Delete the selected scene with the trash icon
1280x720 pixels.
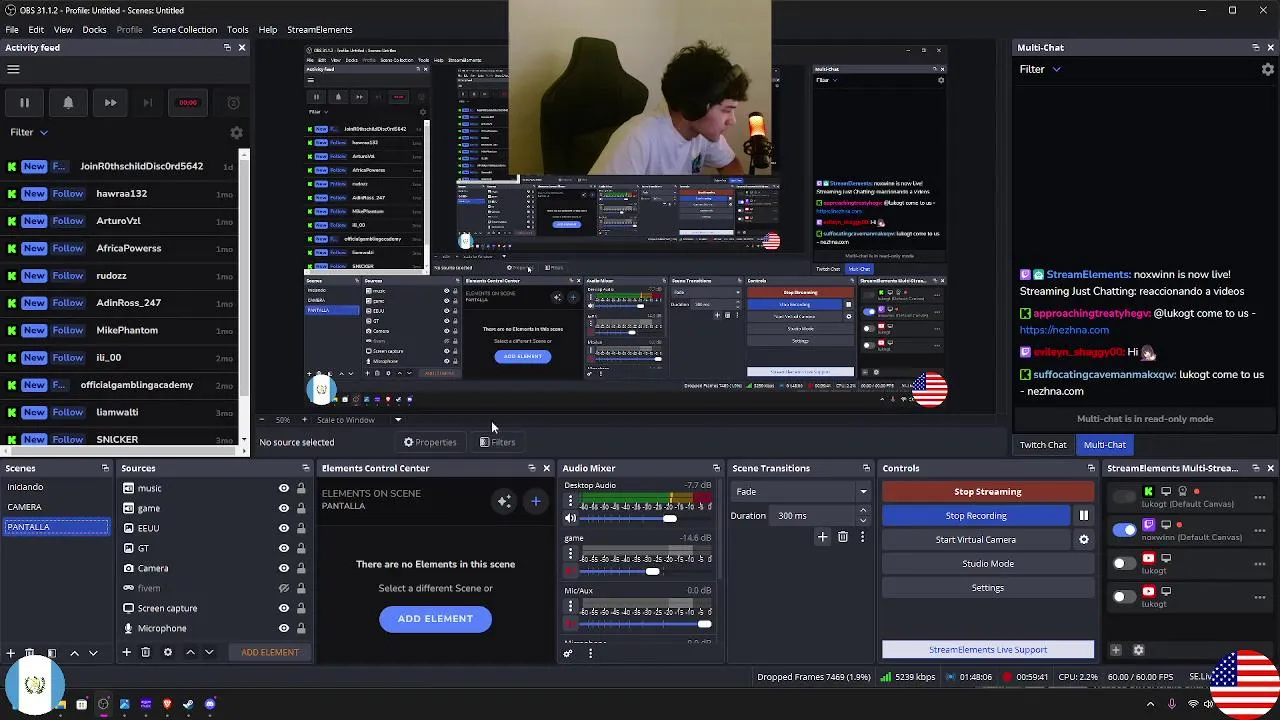30,652
